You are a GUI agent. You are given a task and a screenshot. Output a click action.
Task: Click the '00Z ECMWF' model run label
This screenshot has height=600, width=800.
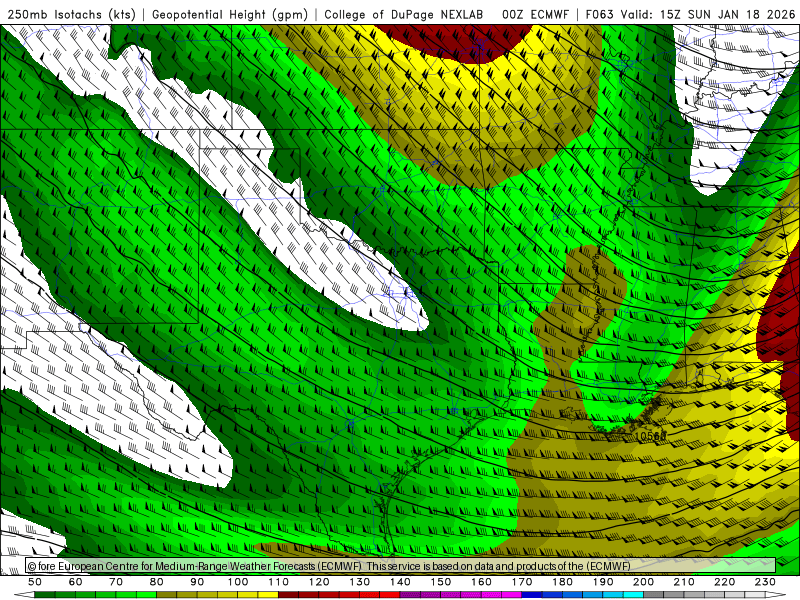(535, 15)
